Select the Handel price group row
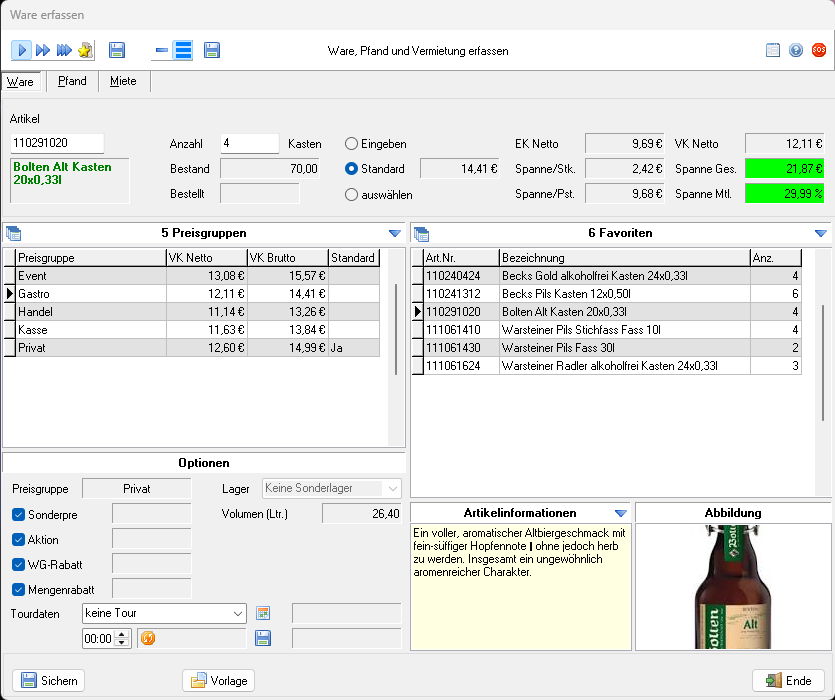 click(x=192, y=312)
